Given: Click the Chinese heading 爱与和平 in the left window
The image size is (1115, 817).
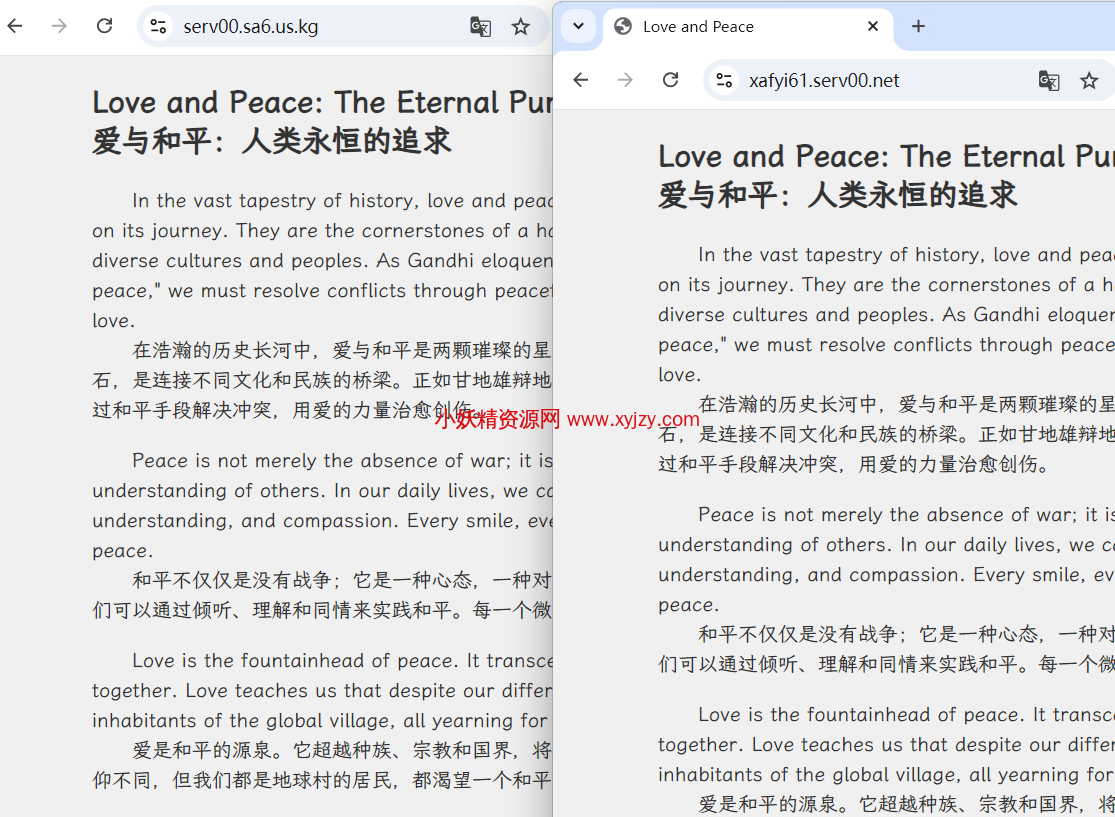Looking at the screenshot, I should click(x=272, y=140).
